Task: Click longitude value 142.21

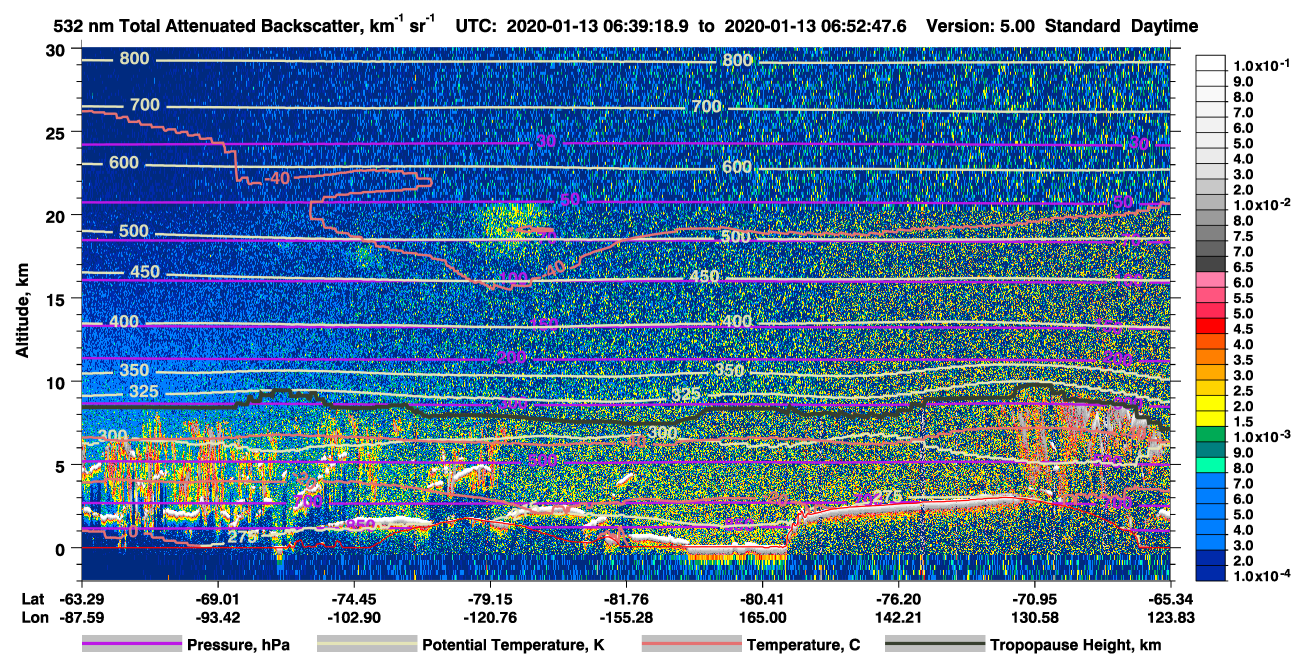Action: point(898,617)
